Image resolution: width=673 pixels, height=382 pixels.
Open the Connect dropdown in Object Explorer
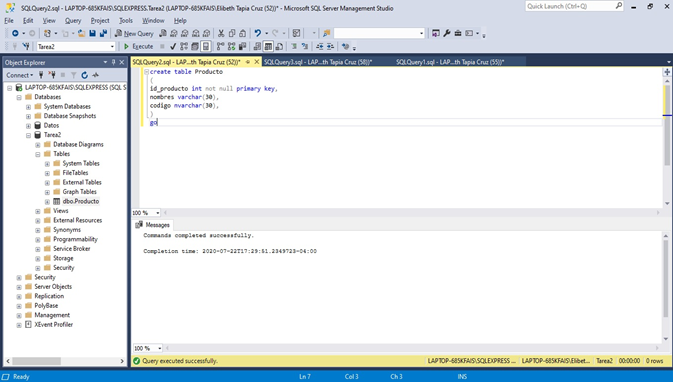point(19,75)
